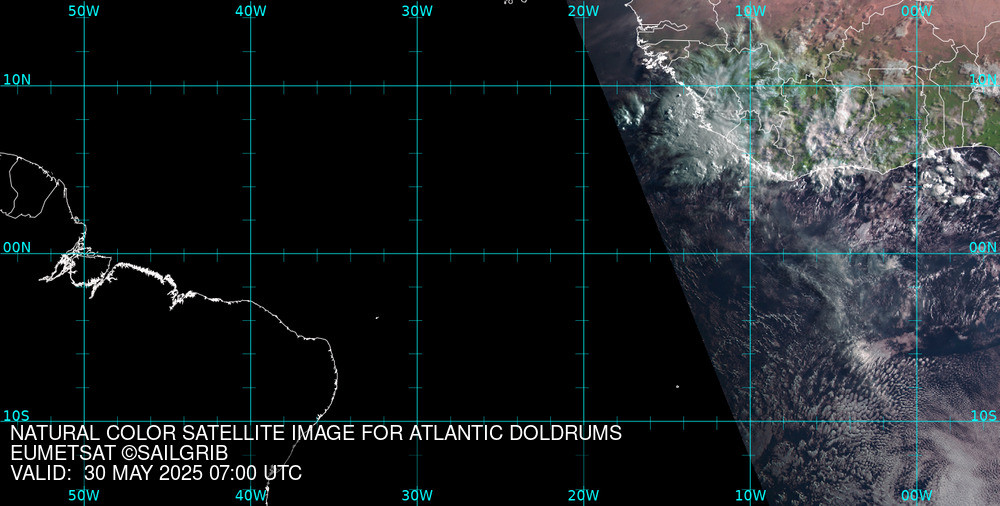Screen dimensions: 1000x506
Task: Click the 20W label along the top edge
Action: click(x=584, y=11)
